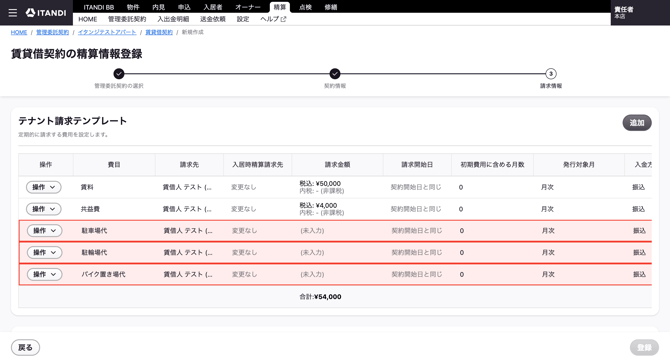Switch to the 内見 tab
The image size is (670, 363).
tap(159, 7)
